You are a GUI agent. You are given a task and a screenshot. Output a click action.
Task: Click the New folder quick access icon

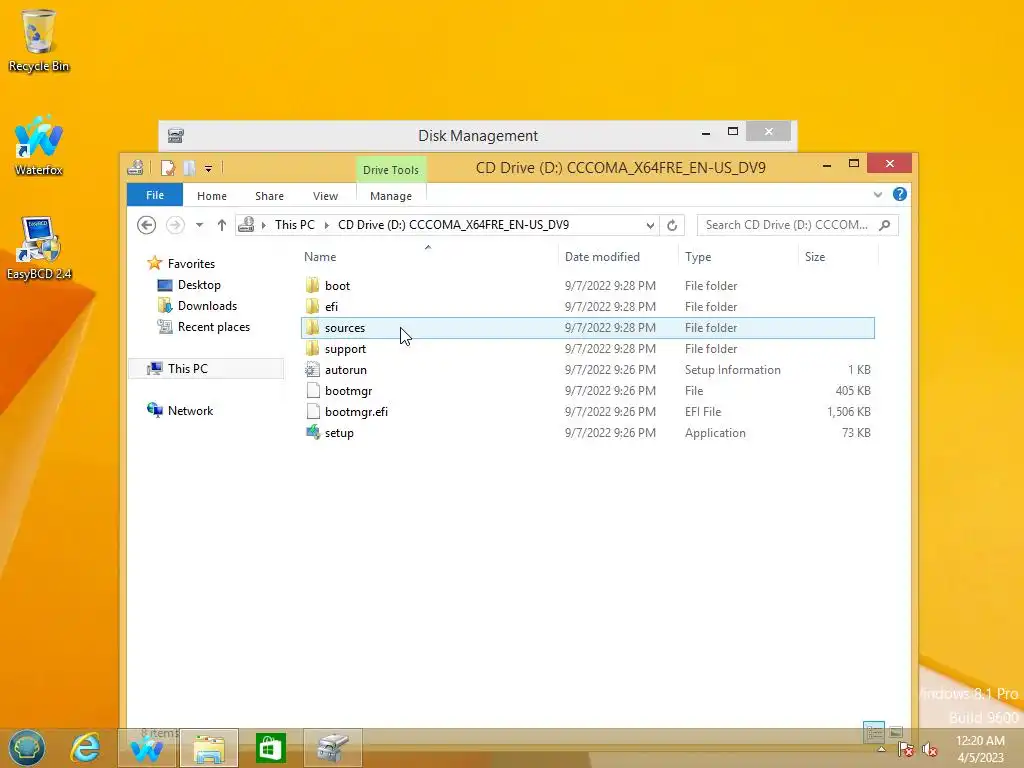(189, 168)
